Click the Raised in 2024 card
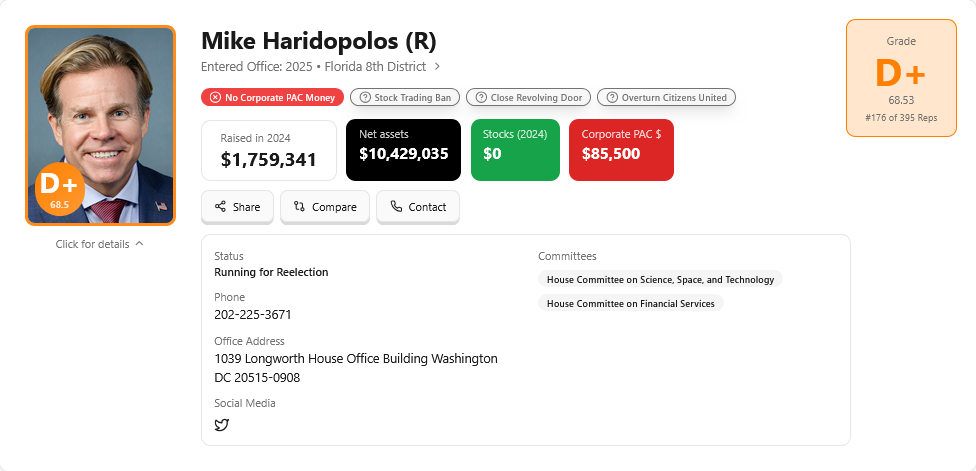 (x=269, y=150)
